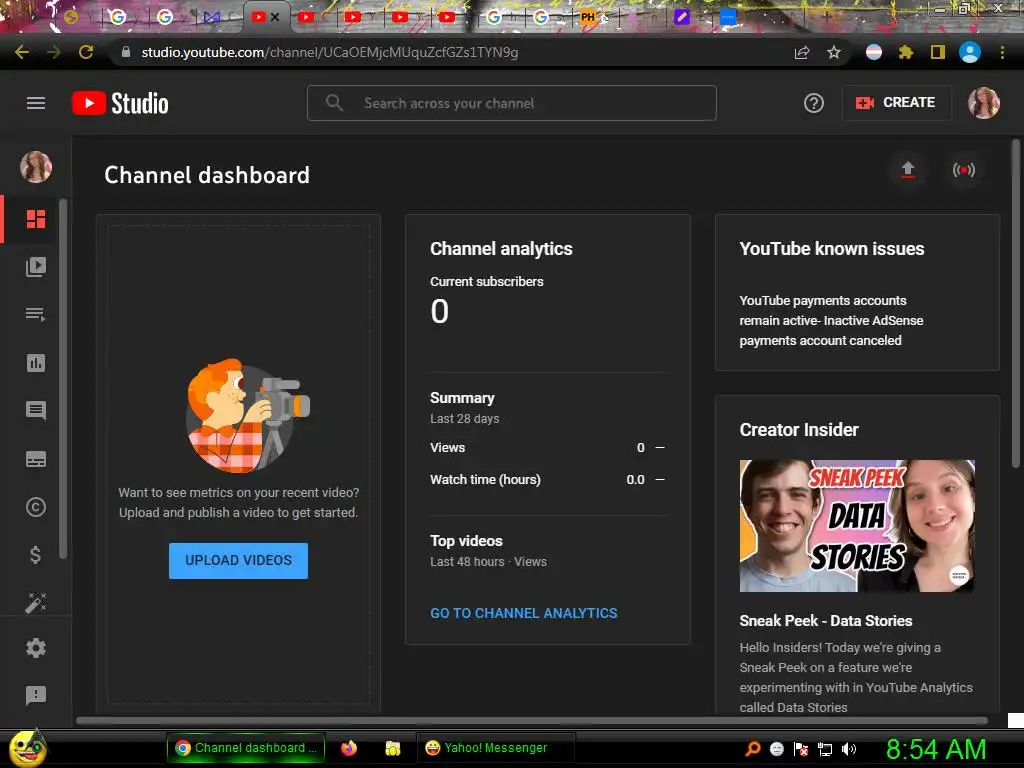The height and width of the screenshot is (768, 1024).
Task: Click the Channel dashboard page heading
Action: 207,175
